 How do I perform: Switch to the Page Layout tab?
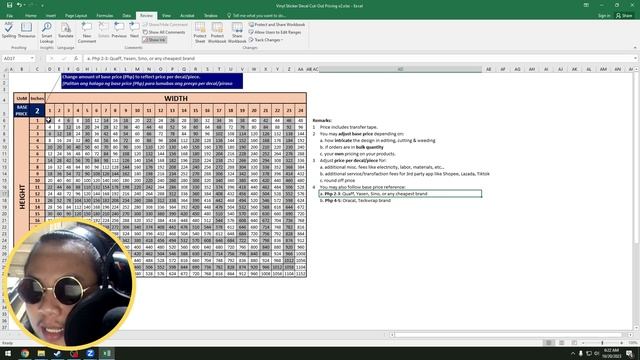click(76, 16)
